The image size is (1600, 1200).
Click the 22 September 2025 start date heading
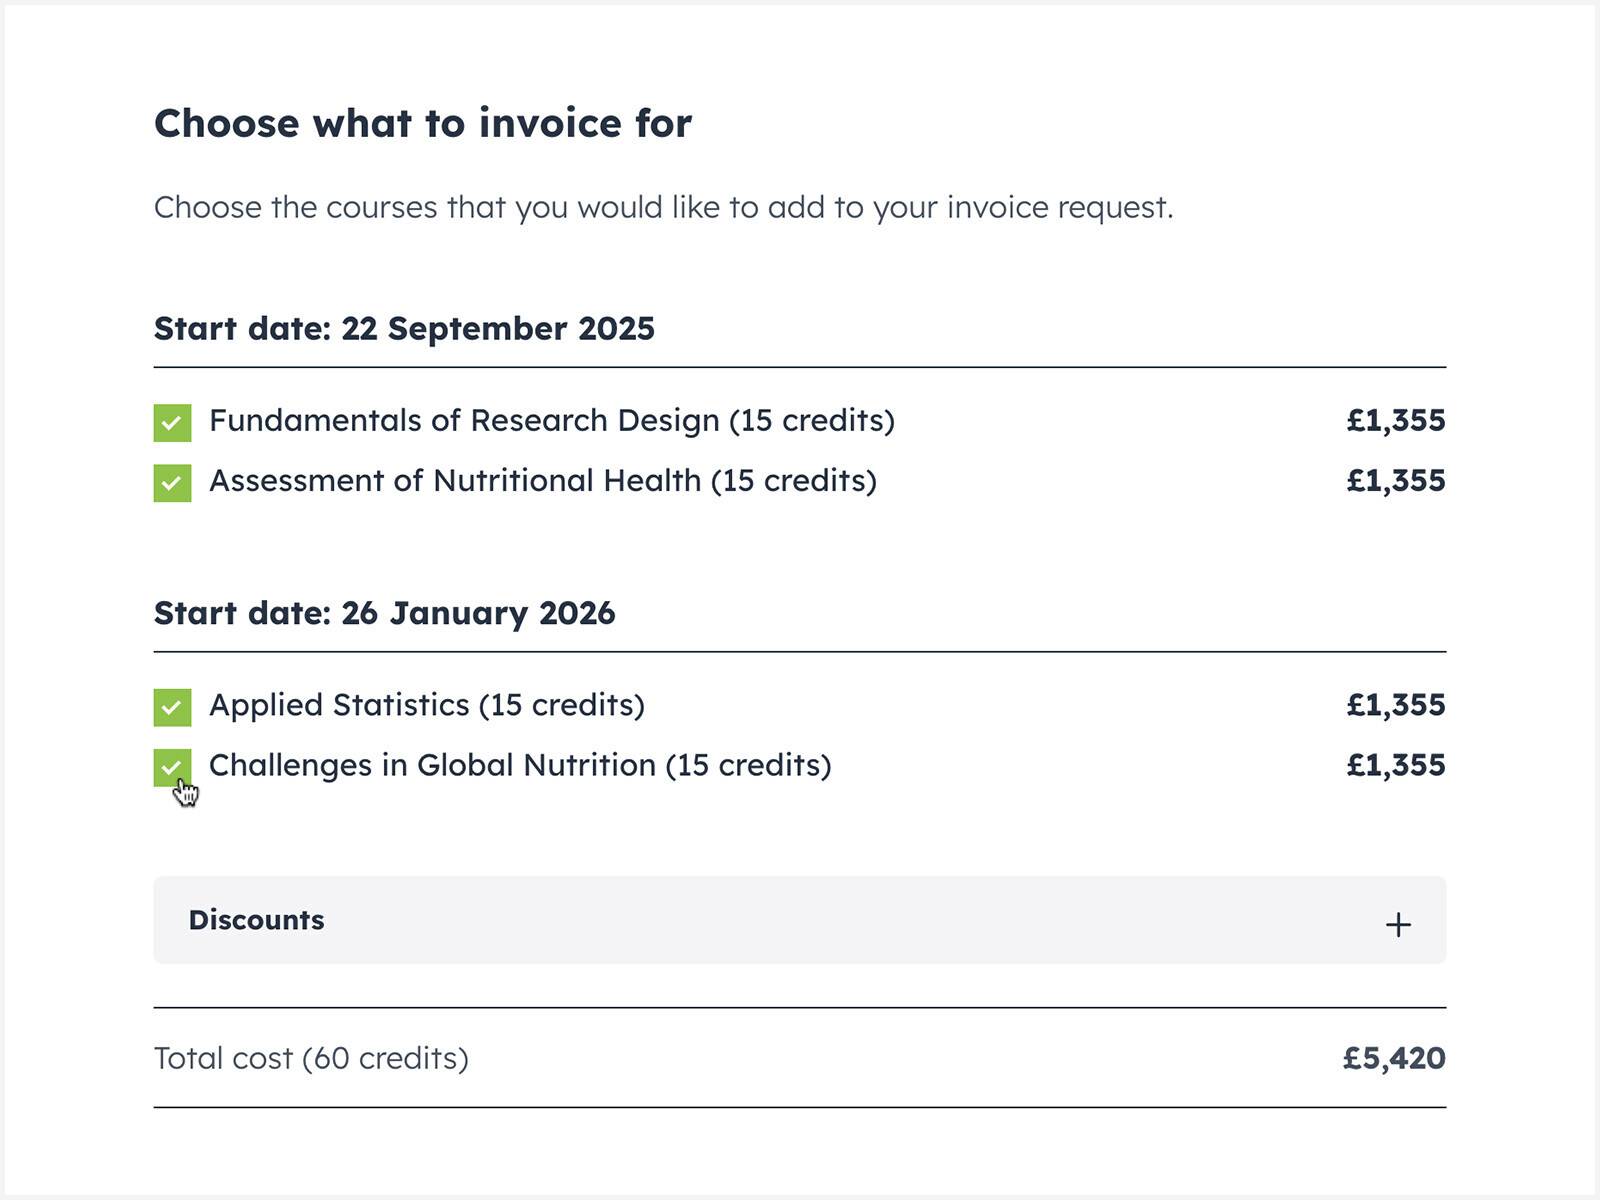coord(404,329)
